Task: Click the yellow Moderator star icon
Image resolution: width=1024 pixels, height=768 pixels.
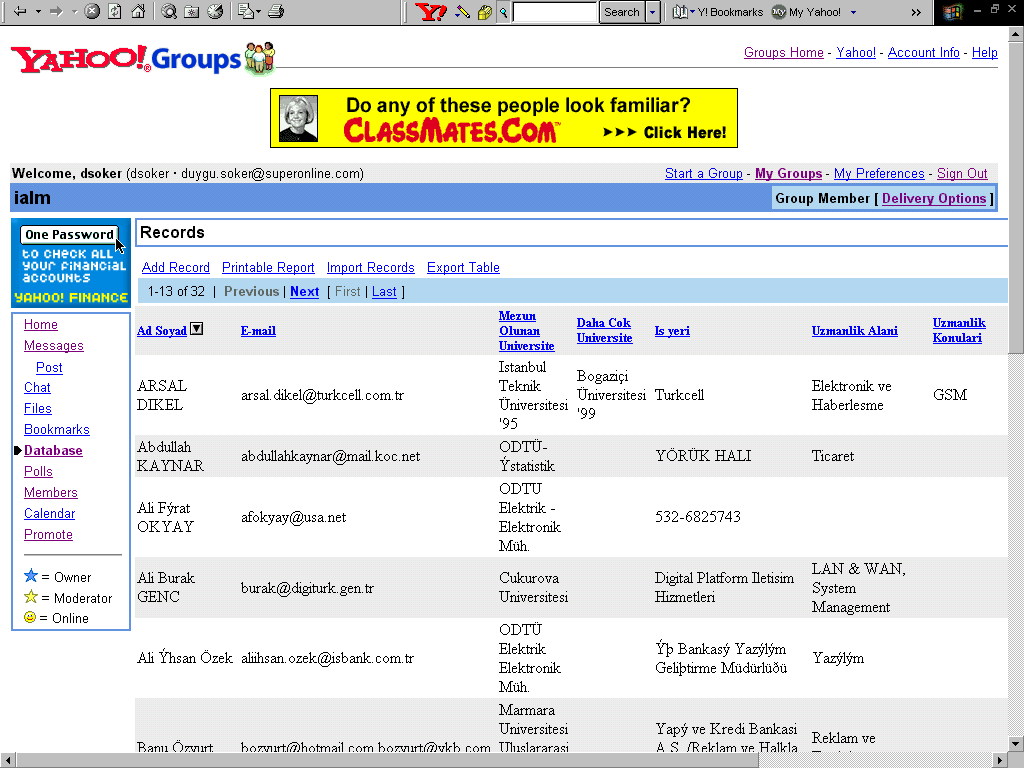Action: pyautogui.click(x=31, y=596)
